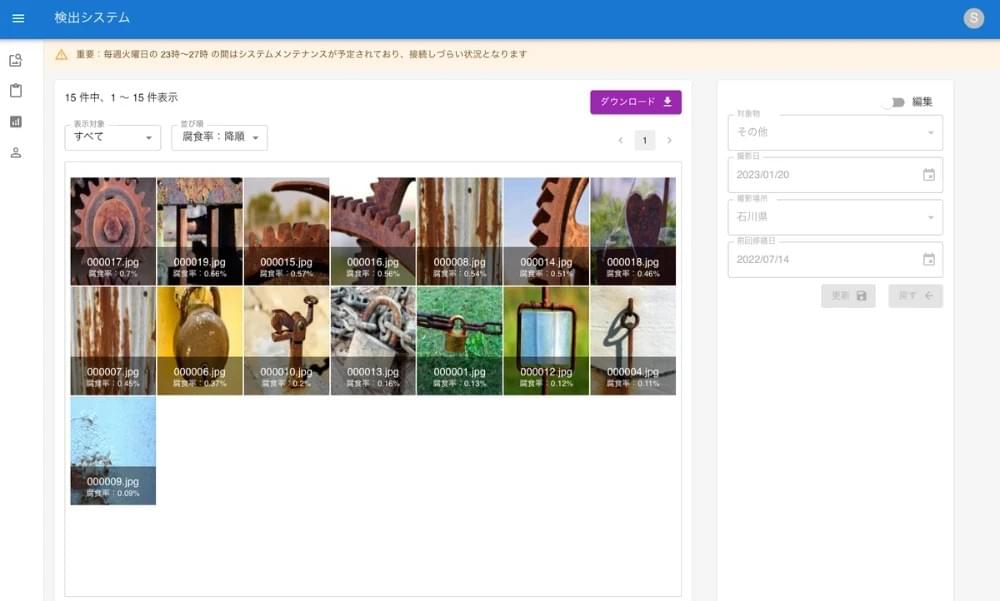Open the 並び順 sort dropdown

click(x=219, y=137)
